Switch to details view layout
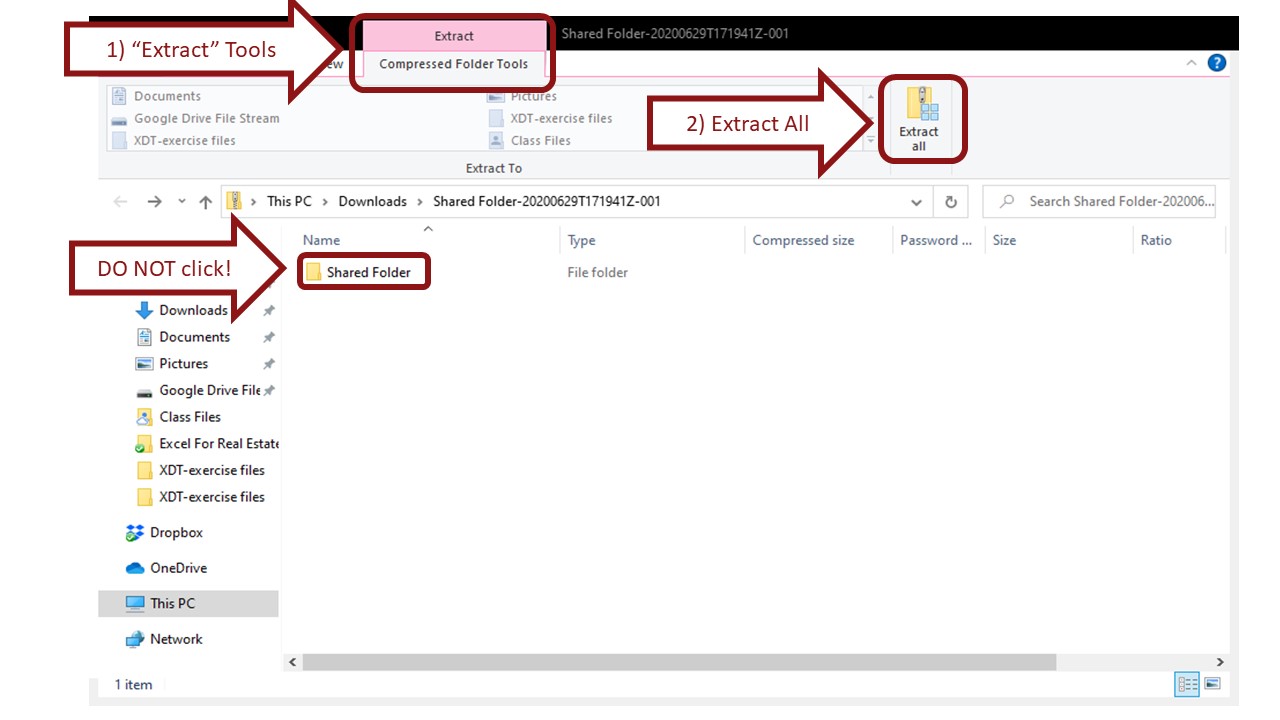 click(1188, 684)
